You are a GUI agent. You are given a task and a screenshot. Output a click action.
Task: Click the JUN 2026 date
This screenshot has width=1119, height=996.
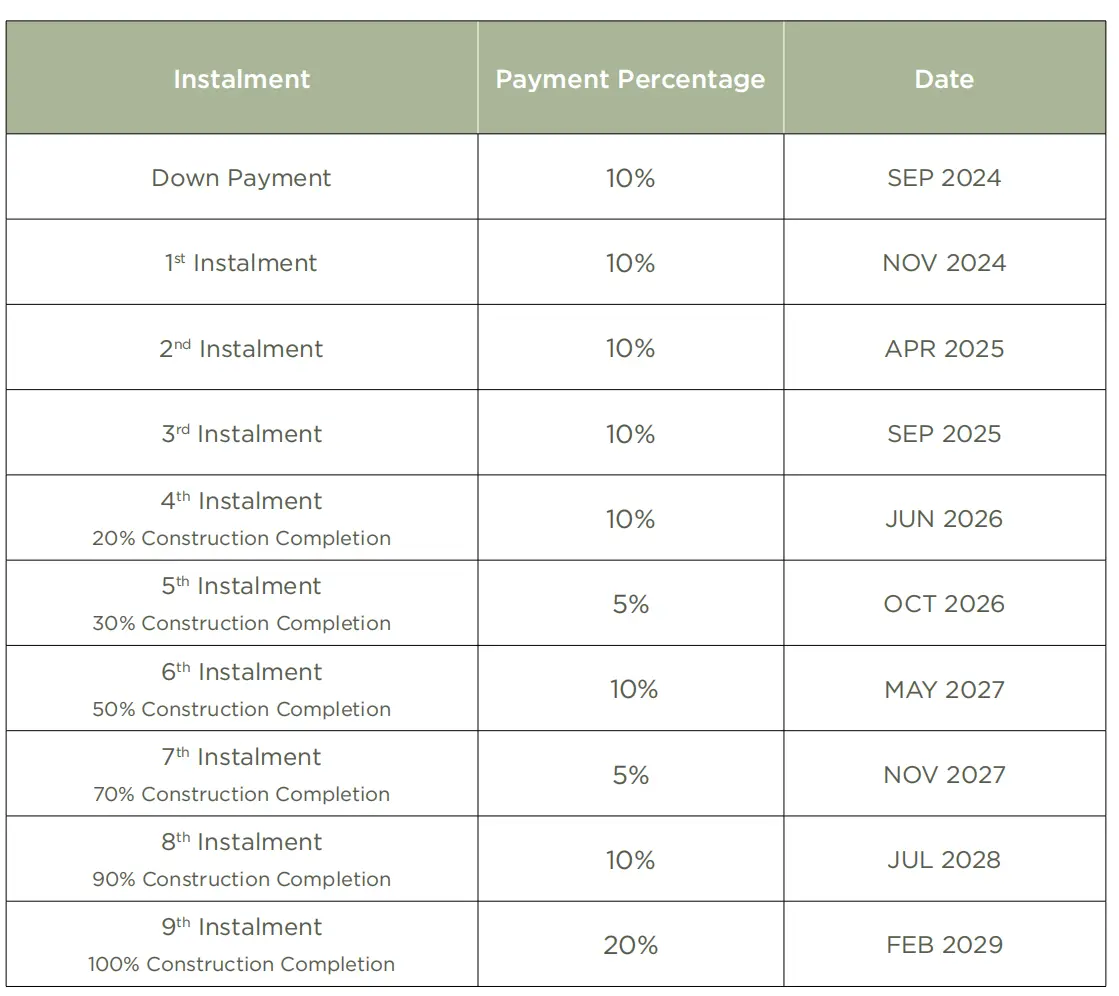(x=944, y=519)
